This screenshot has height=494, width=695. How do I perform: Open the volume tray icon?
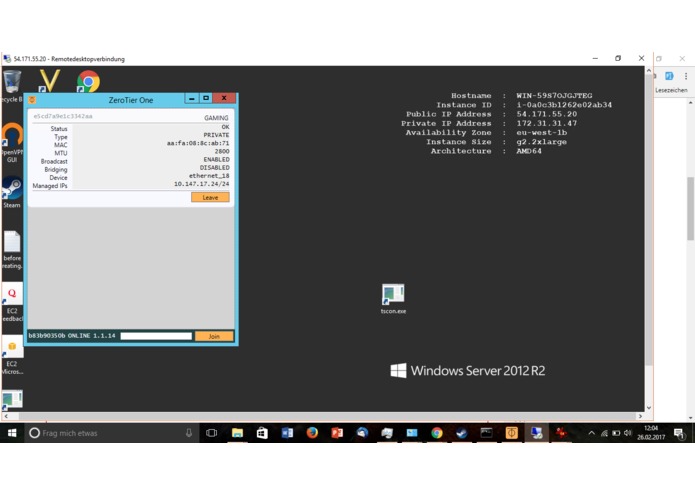click(627, 433)
